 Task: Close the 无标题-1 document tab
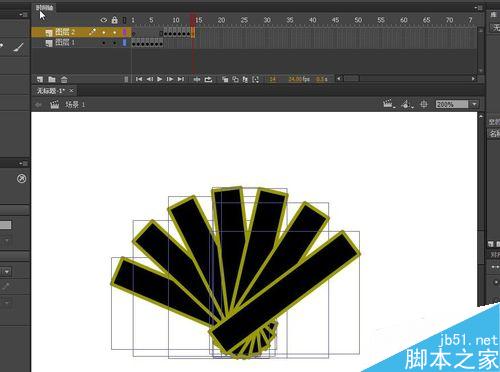click(71, 91)
